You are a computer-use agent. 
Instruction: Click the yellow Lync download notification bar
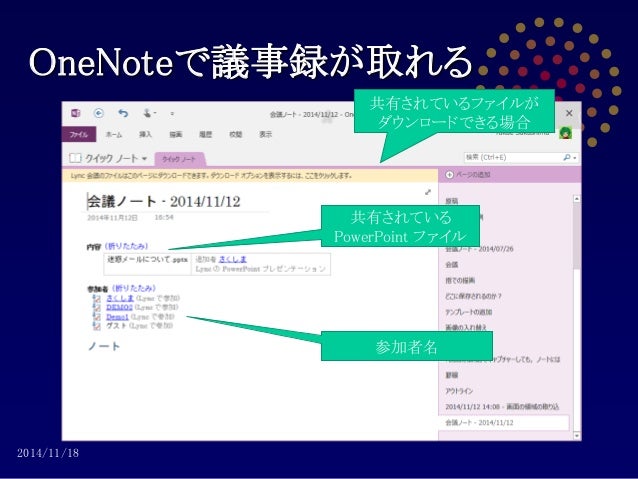click(x=250, y=176)
